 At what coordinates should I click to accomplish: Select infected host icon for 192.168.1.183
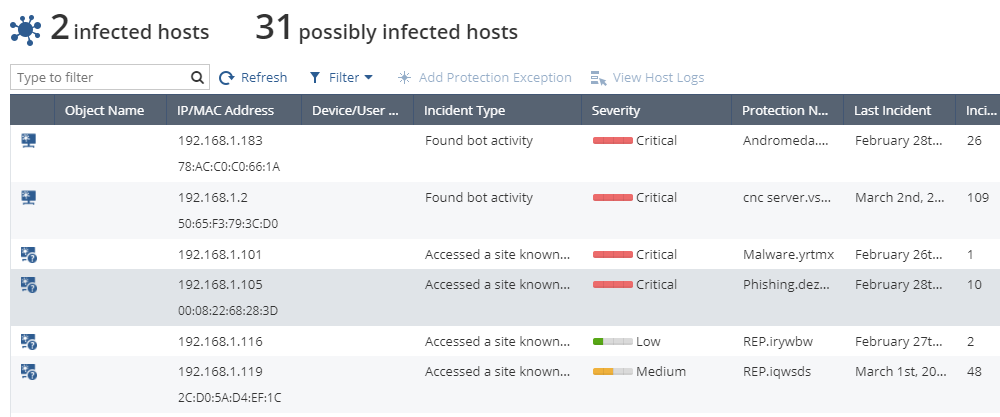[x=28, y=140]
